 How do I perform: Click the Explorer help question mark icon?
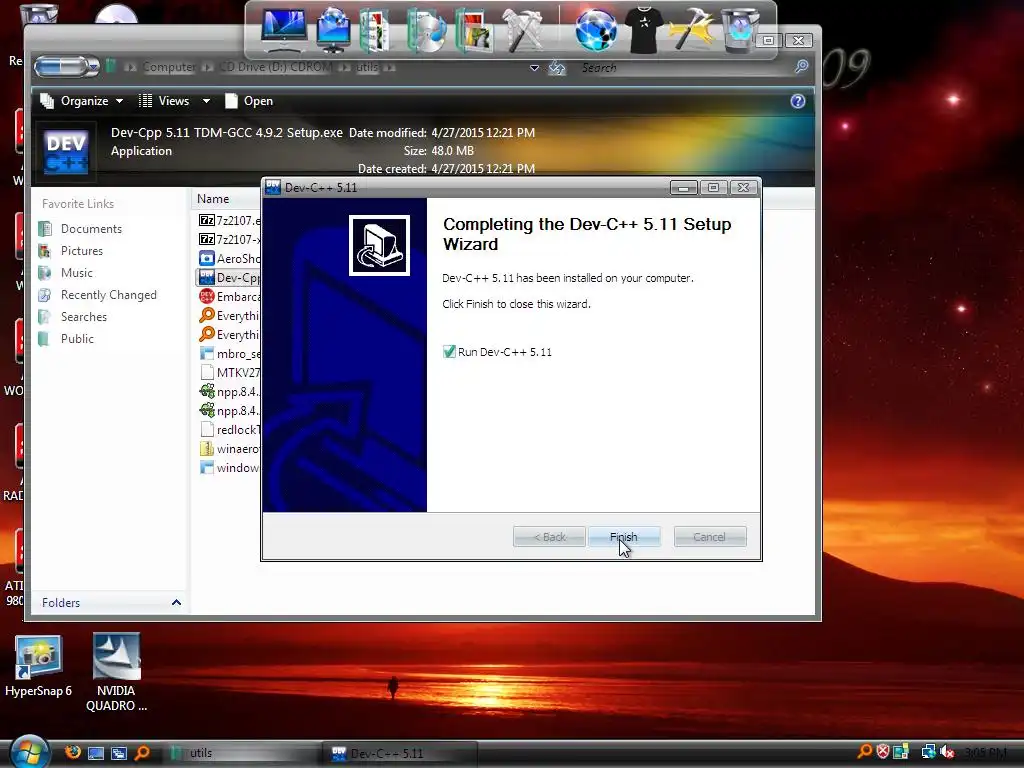pyautogui.click(x=797, y=101)
